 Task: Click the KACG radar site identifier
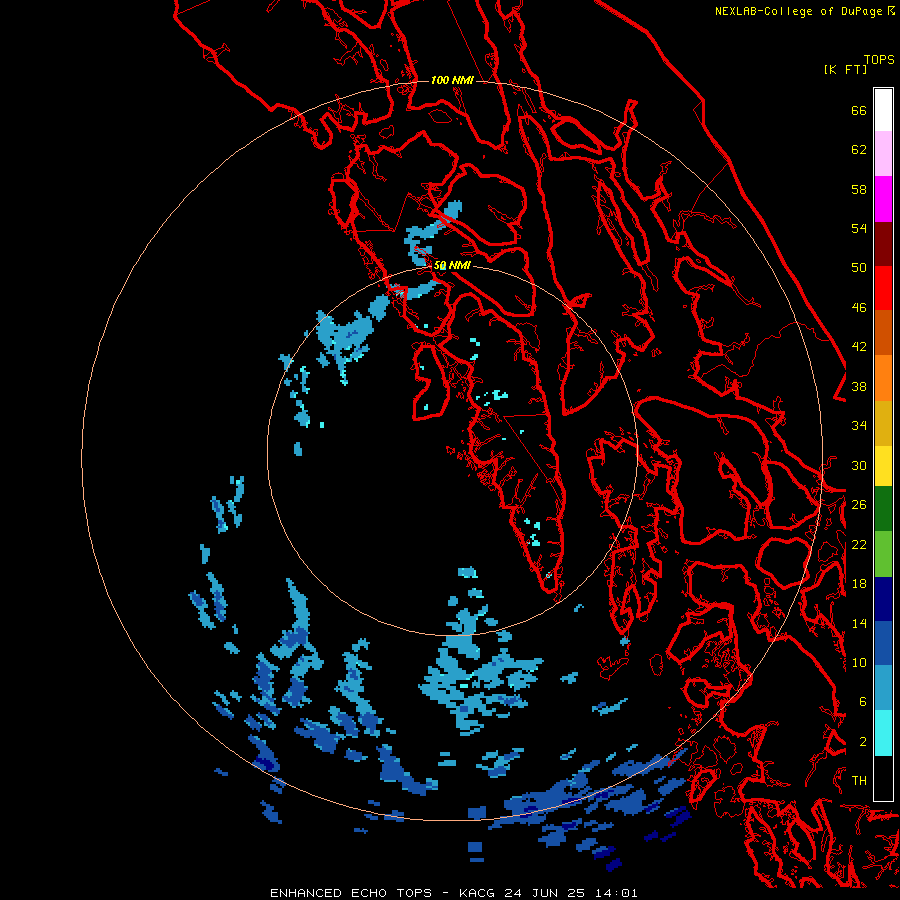click(x=479, y=893)
